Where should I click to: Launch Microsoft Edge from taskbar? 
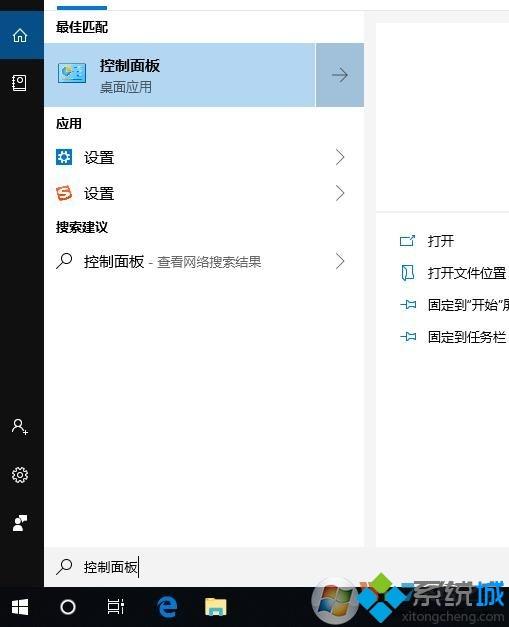click(167, 607)
